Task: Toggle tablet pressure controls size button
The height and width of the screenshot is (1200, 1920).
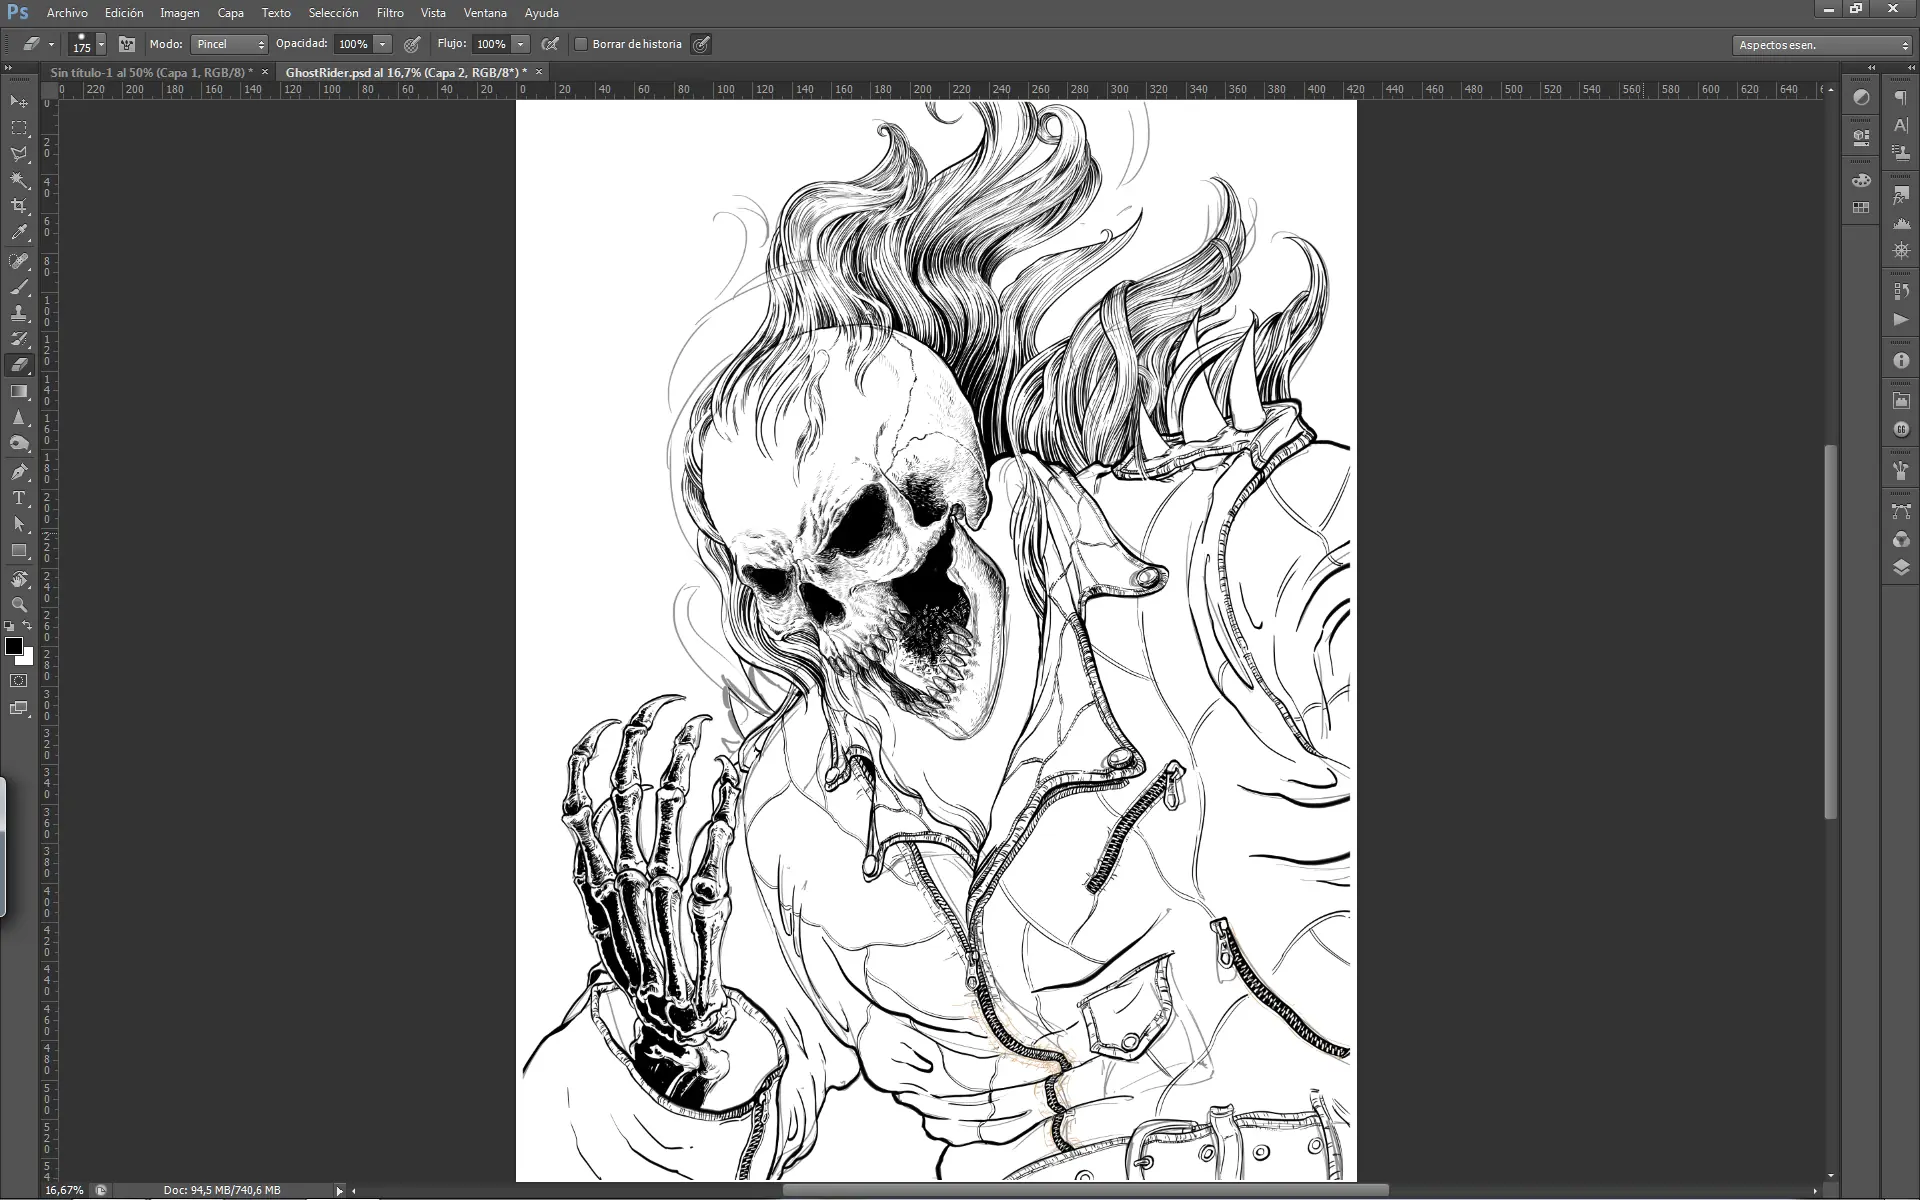Action: click(701, 44)
